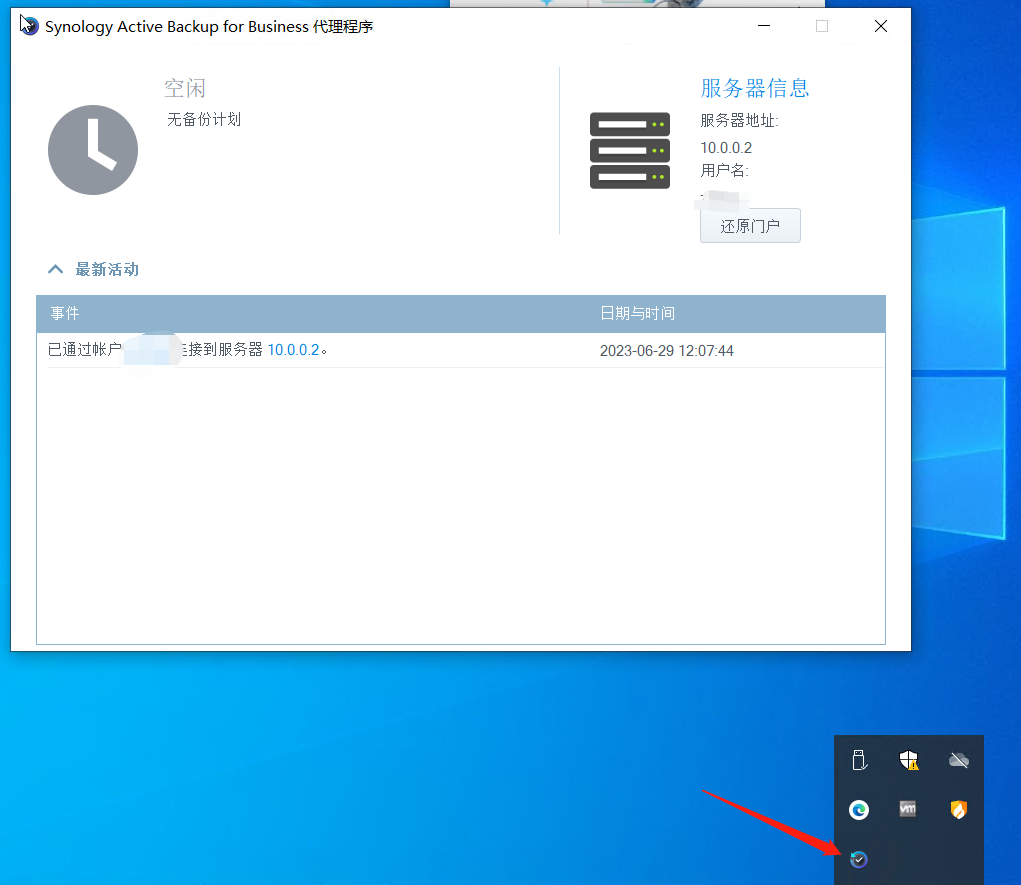Screen dimensions: 1021x885
Task: Click the 事件 column header
Action: (x=65, y=313)
